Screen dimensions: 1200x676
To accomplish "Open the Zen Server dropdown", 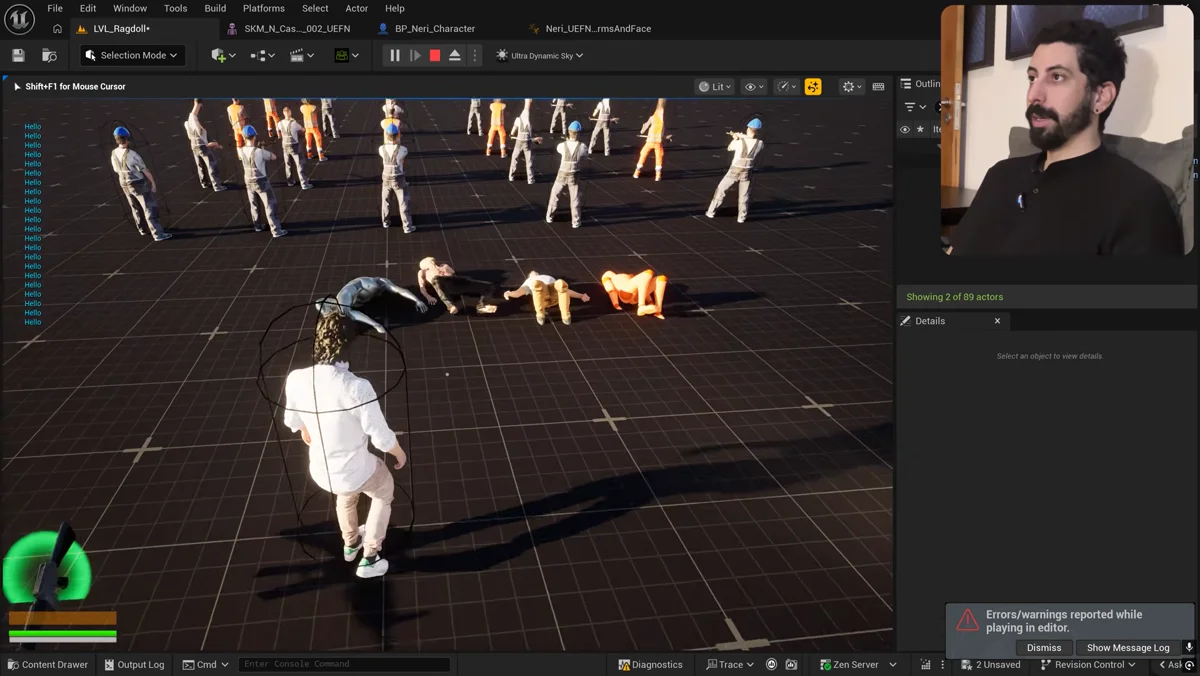I will 858,664.
